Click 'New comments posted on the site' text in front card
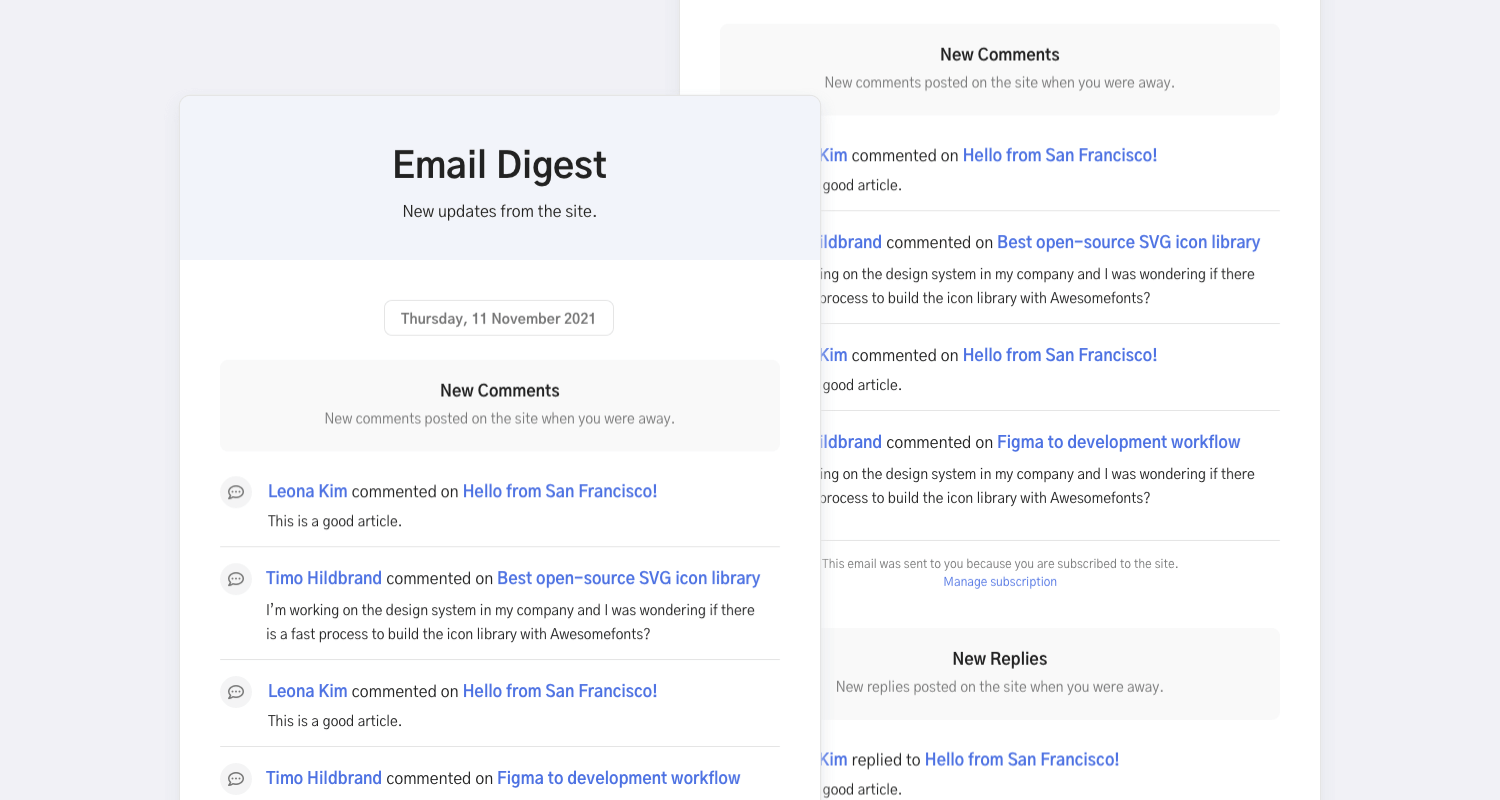Viewport: 1500px width, 800px height. pyautogui.click(x=500, y=419)
